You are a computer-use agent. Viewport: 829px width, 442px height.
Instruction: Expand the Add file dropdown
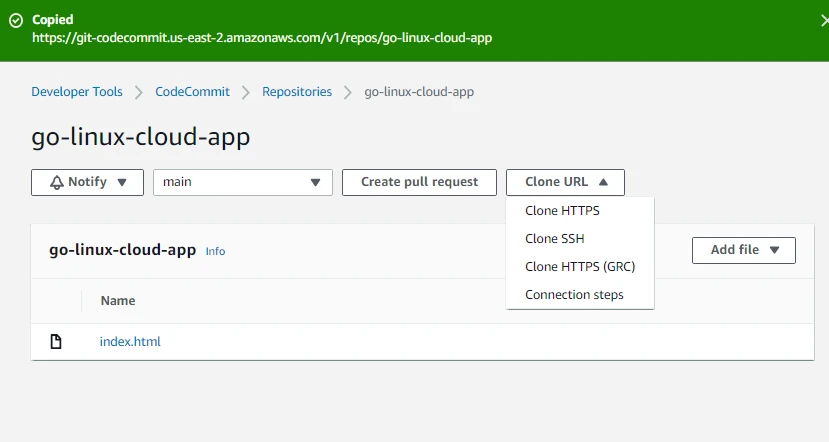[743, 250]
